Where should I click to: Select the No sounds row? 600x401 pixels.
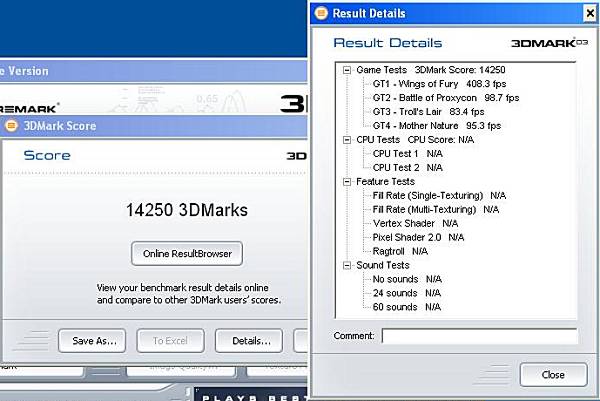[x=407, y=279]
